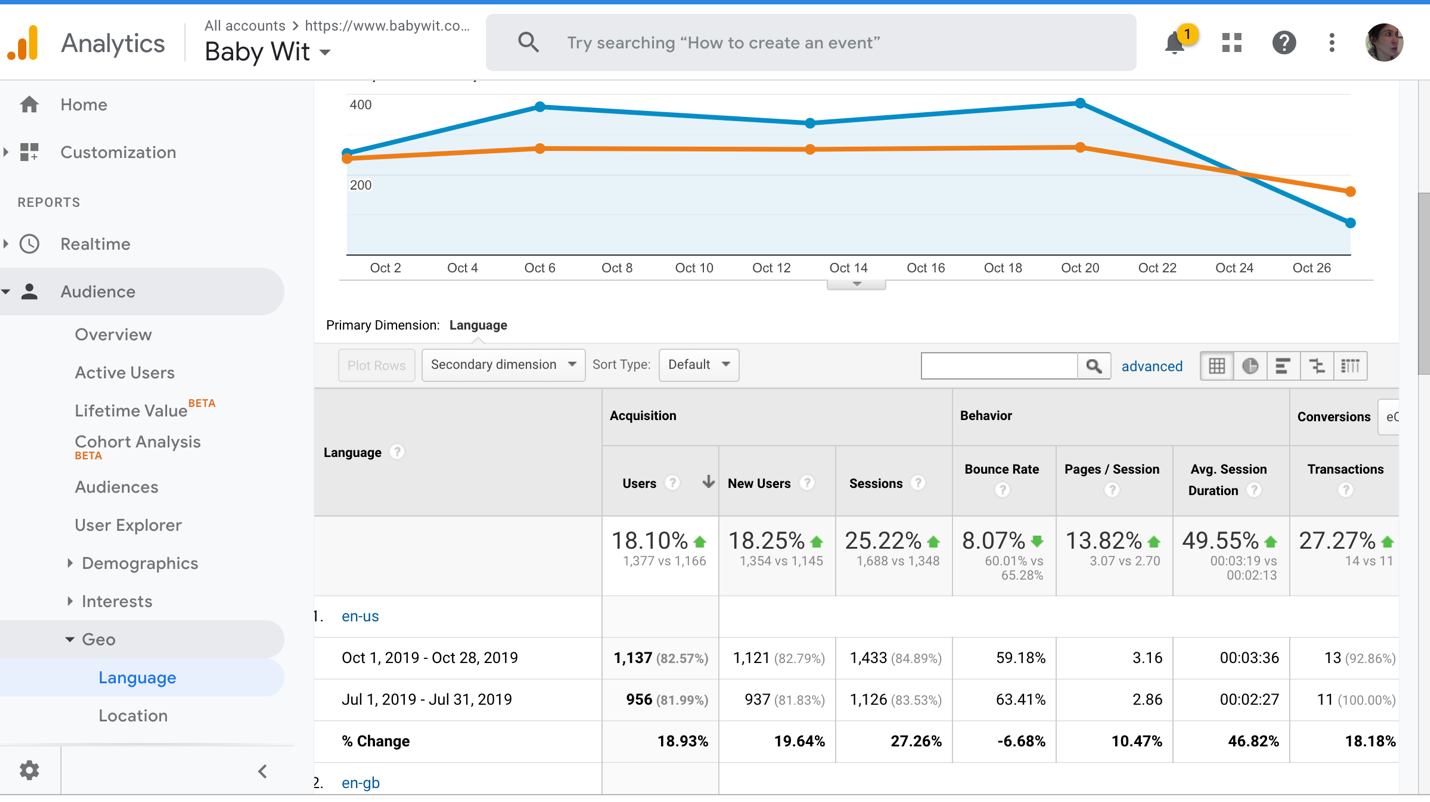Click the Plot Rows button
1430x802 pixels.
(376, 365)
